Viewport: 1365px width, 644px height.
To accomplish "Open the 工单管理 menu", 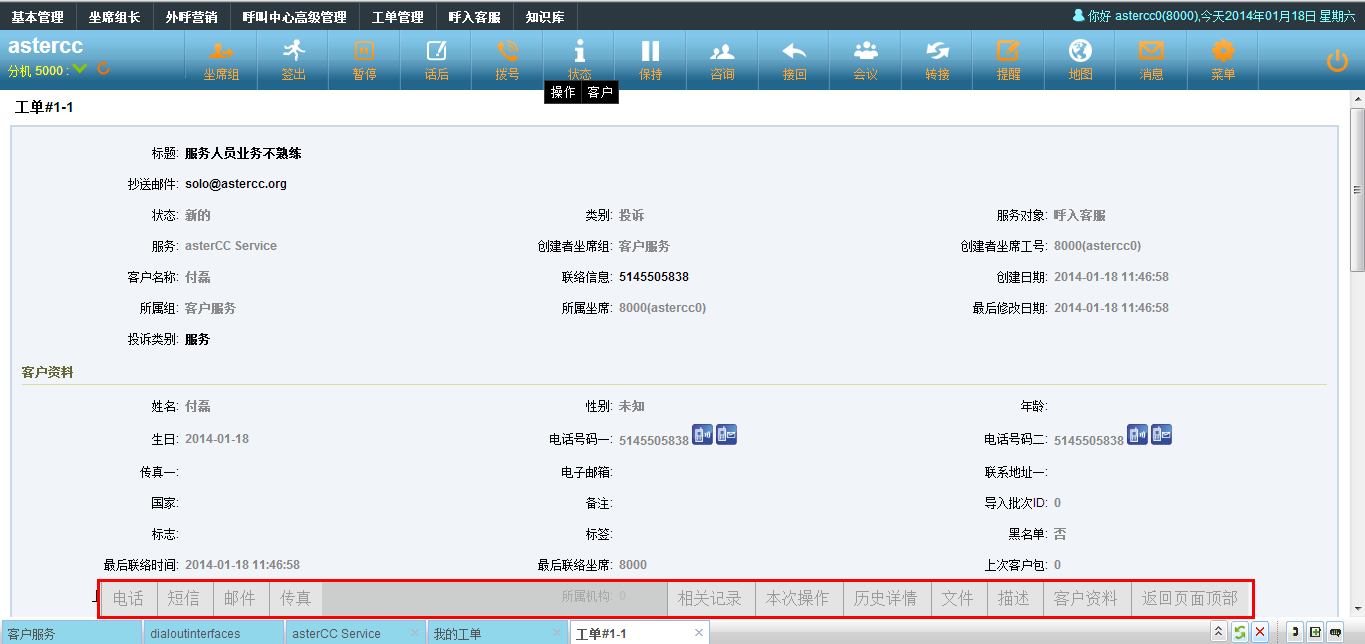I will pos(397,17).
